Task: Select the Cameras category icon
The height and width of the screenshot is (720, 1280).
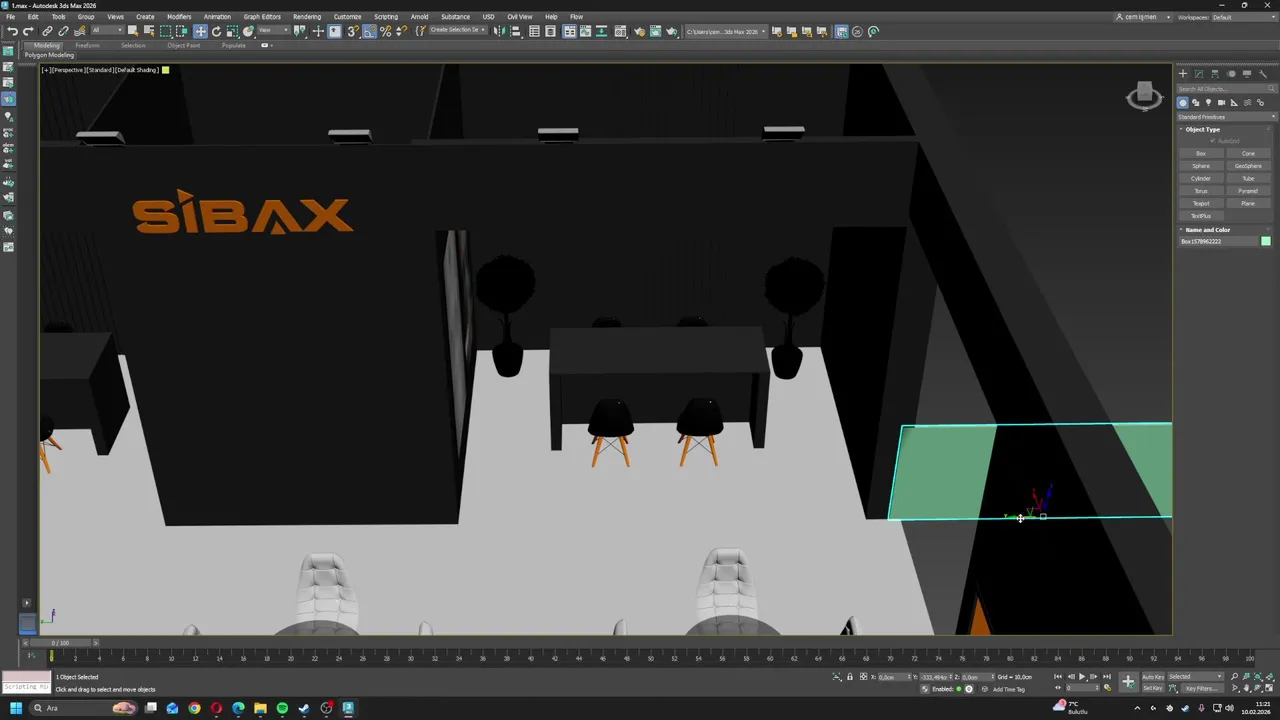Action: click(1221, 103)
